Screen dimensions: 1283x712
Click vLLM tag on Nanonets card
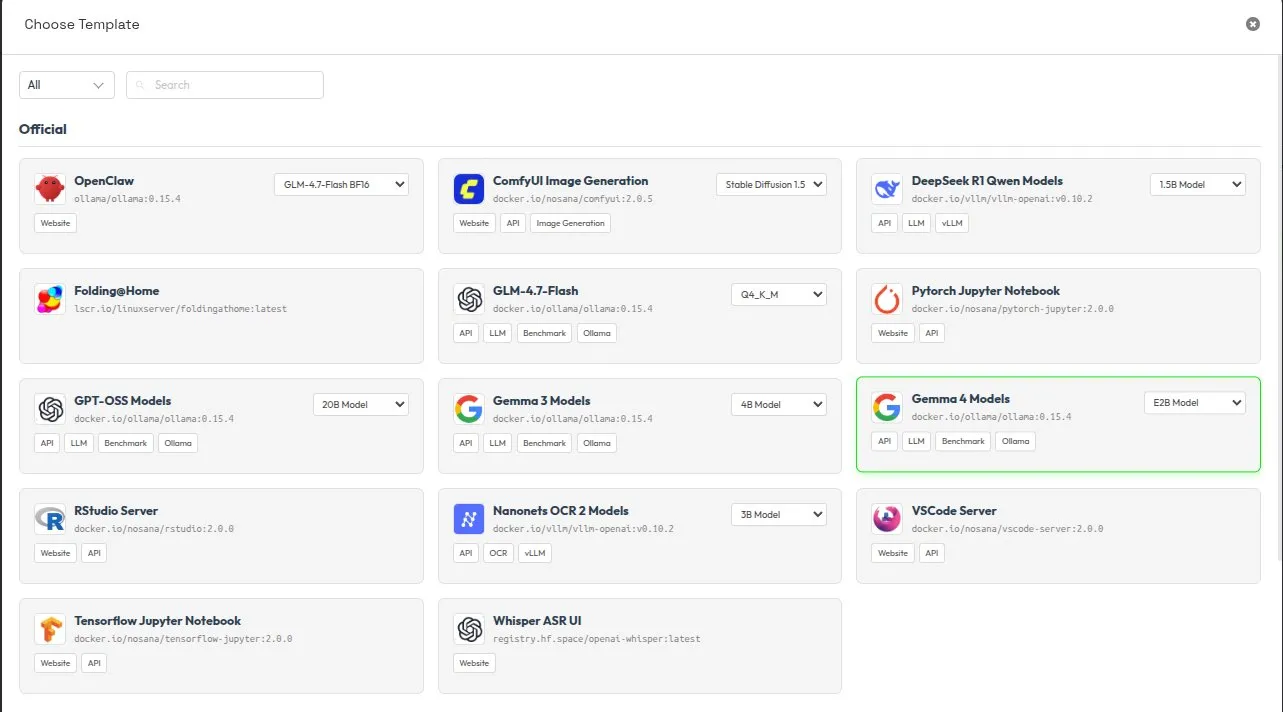pyautogui.click(x=535, y=553)
